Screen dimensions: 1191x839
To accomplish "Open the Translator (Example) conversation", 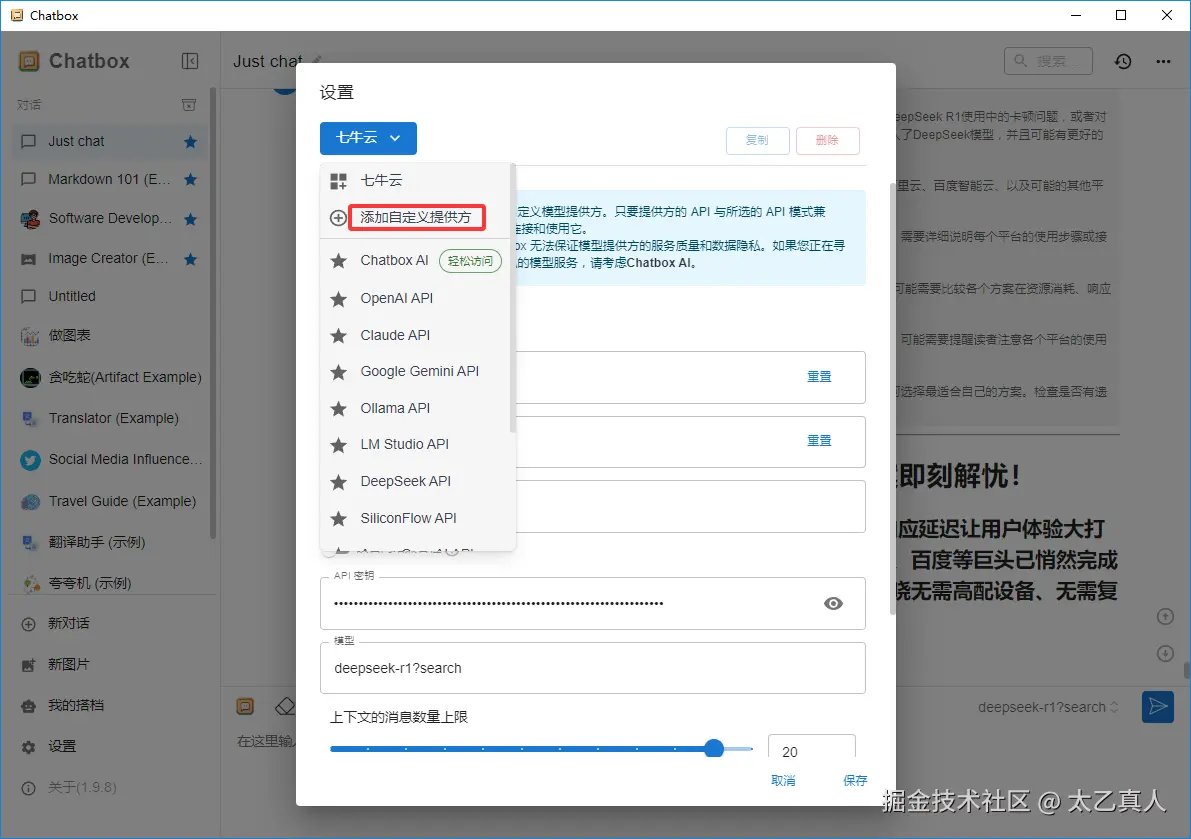I will click(111, 418).
